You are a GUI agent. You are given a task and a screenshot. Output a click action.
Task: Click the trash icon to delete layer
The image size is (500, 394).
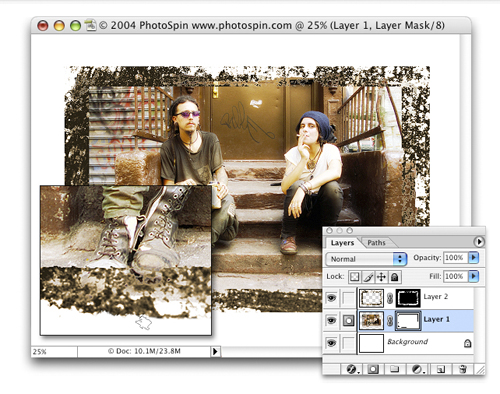click(463, 369)
